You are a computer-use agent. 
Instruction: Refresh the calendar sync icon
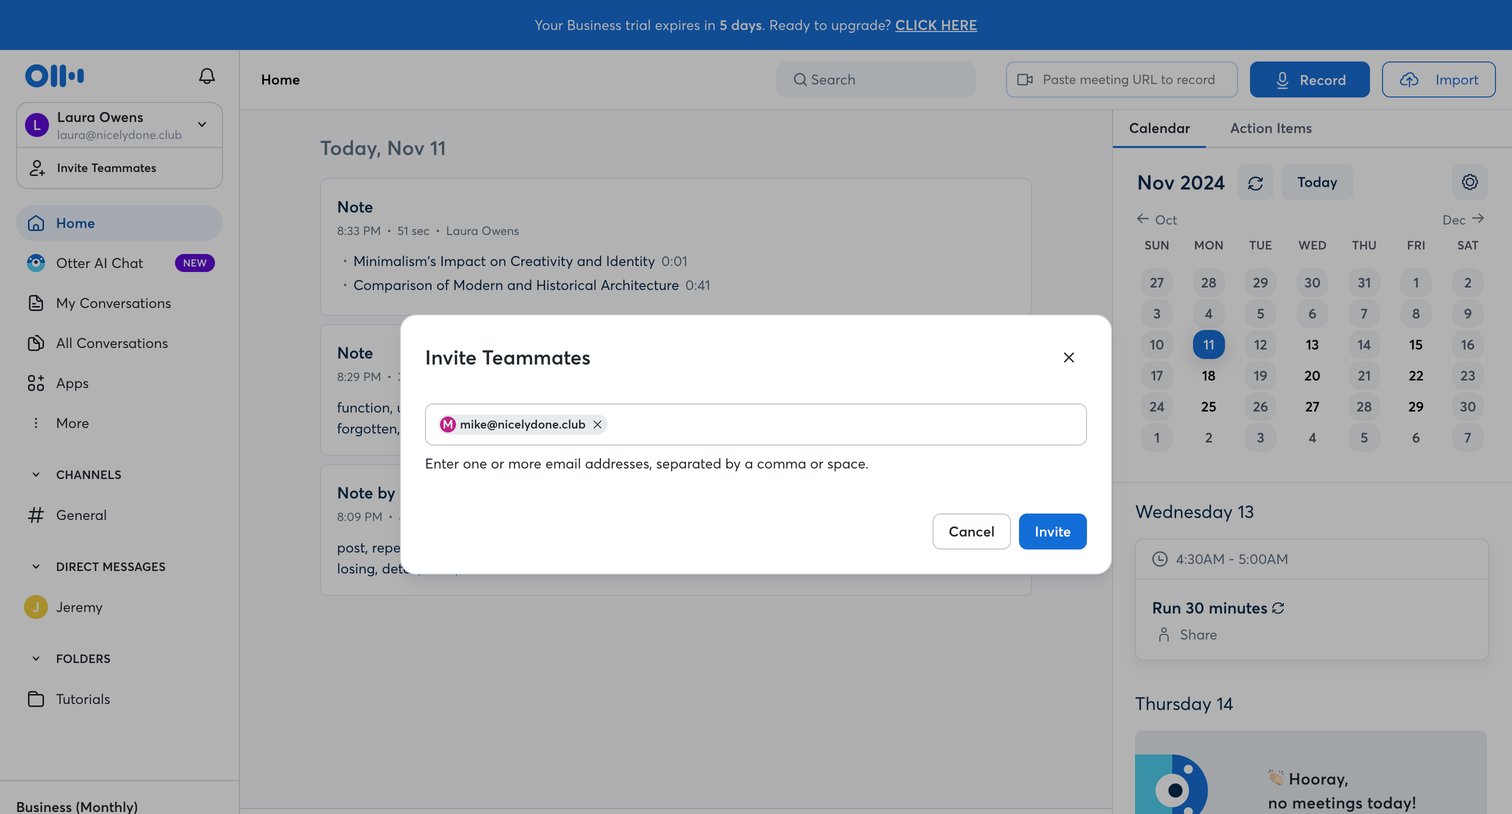pyautogui.click(x=1256, y=183)
